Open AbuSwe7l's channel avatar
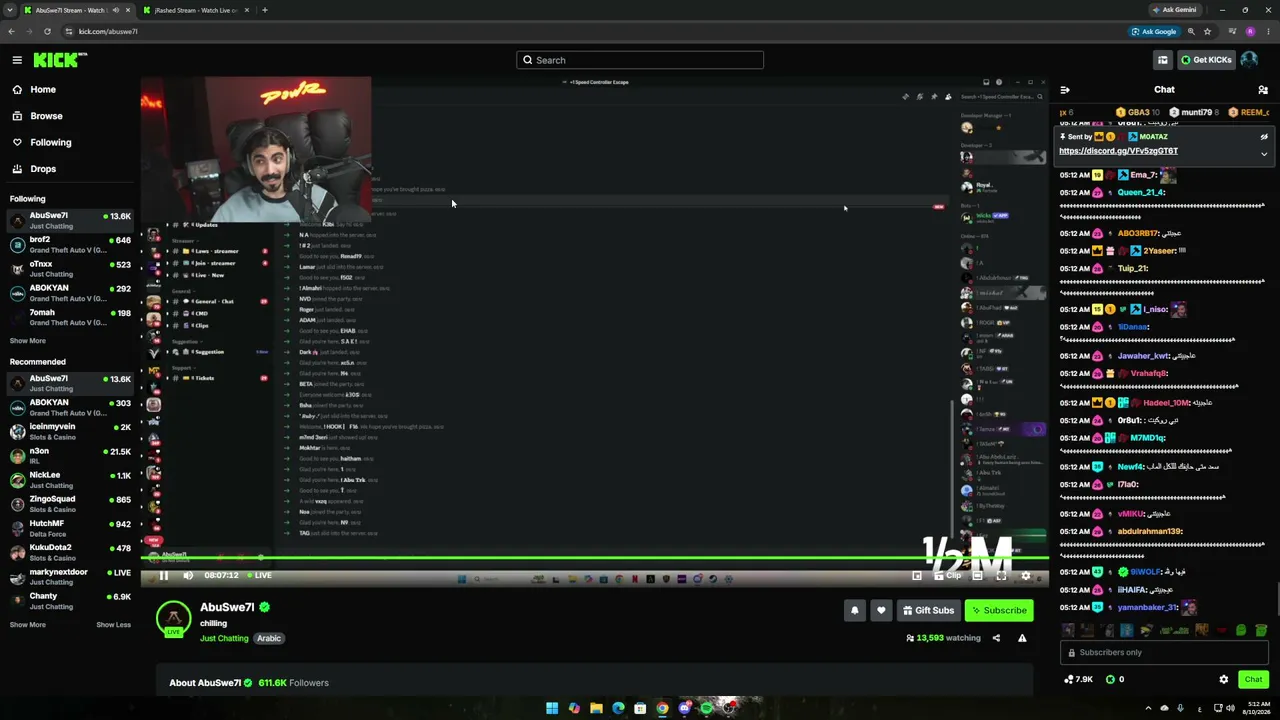1280x720 pixels. (x=173, y=619)
